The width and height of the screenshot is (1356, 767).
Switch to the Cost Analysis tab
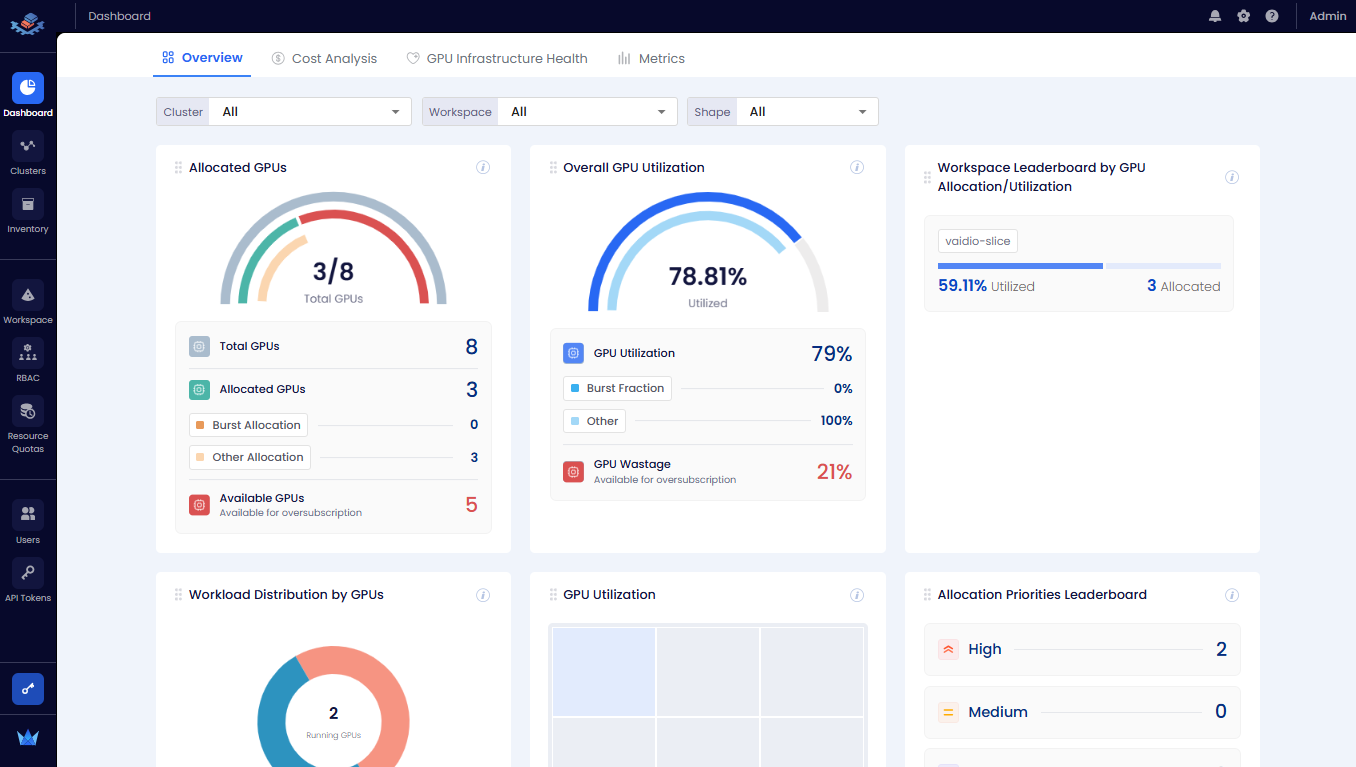[324, 59]
